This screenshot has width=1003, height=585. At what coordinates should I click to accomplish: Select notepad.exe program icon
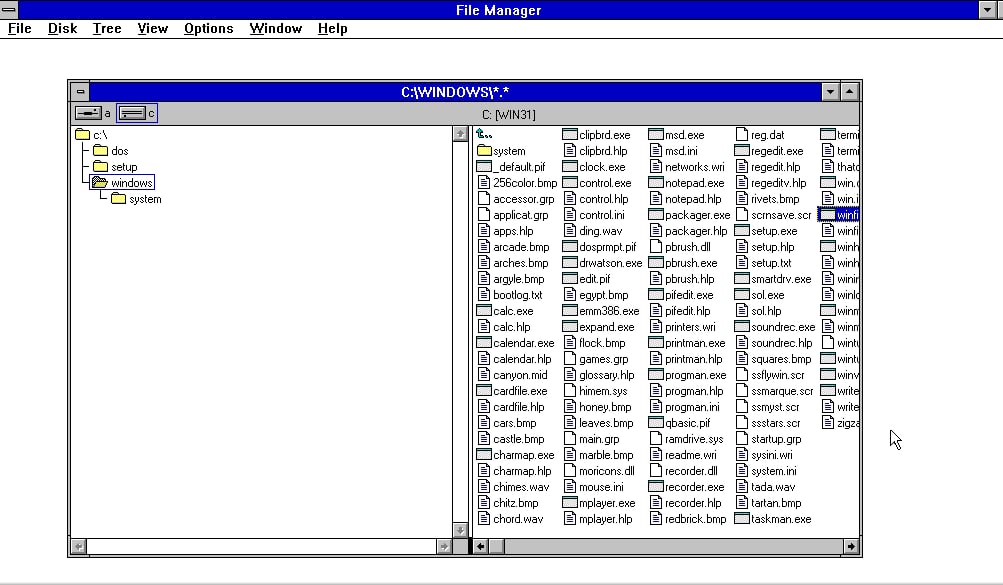pyautogui.click(x=655, y=183)
